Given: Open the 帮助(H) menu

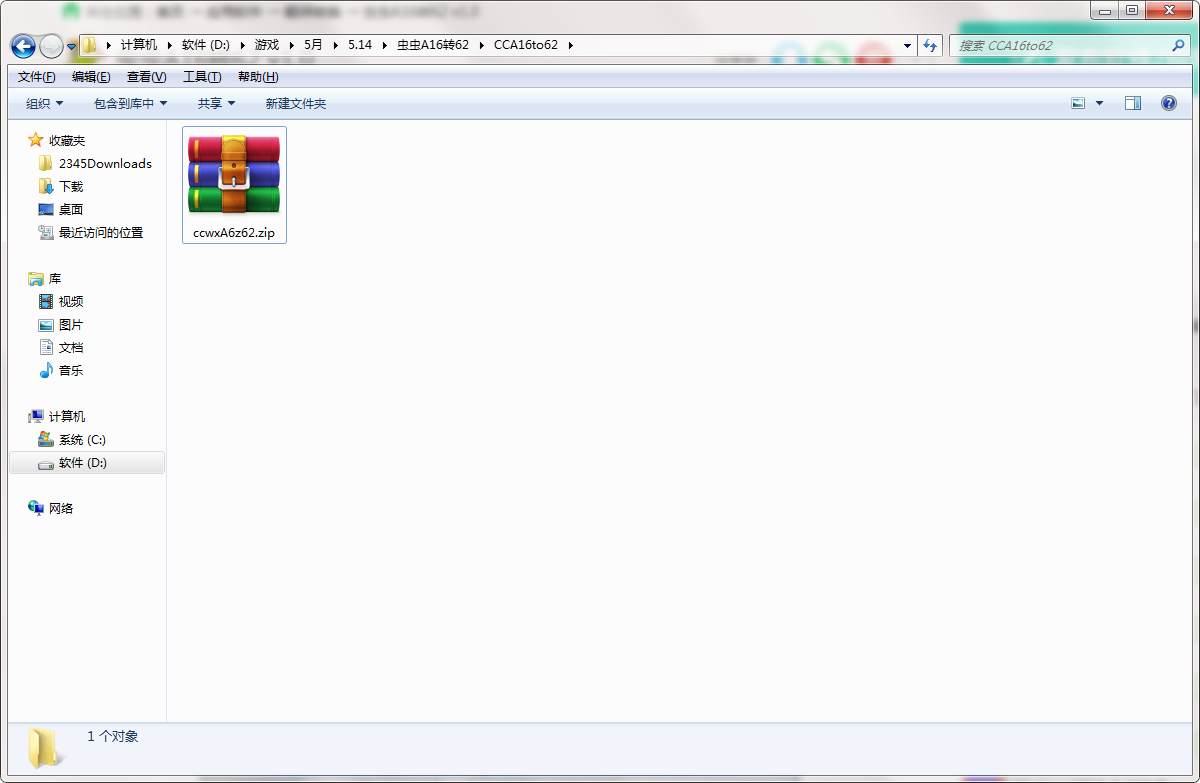Looking at the screenshot, I should coord(258,77).
